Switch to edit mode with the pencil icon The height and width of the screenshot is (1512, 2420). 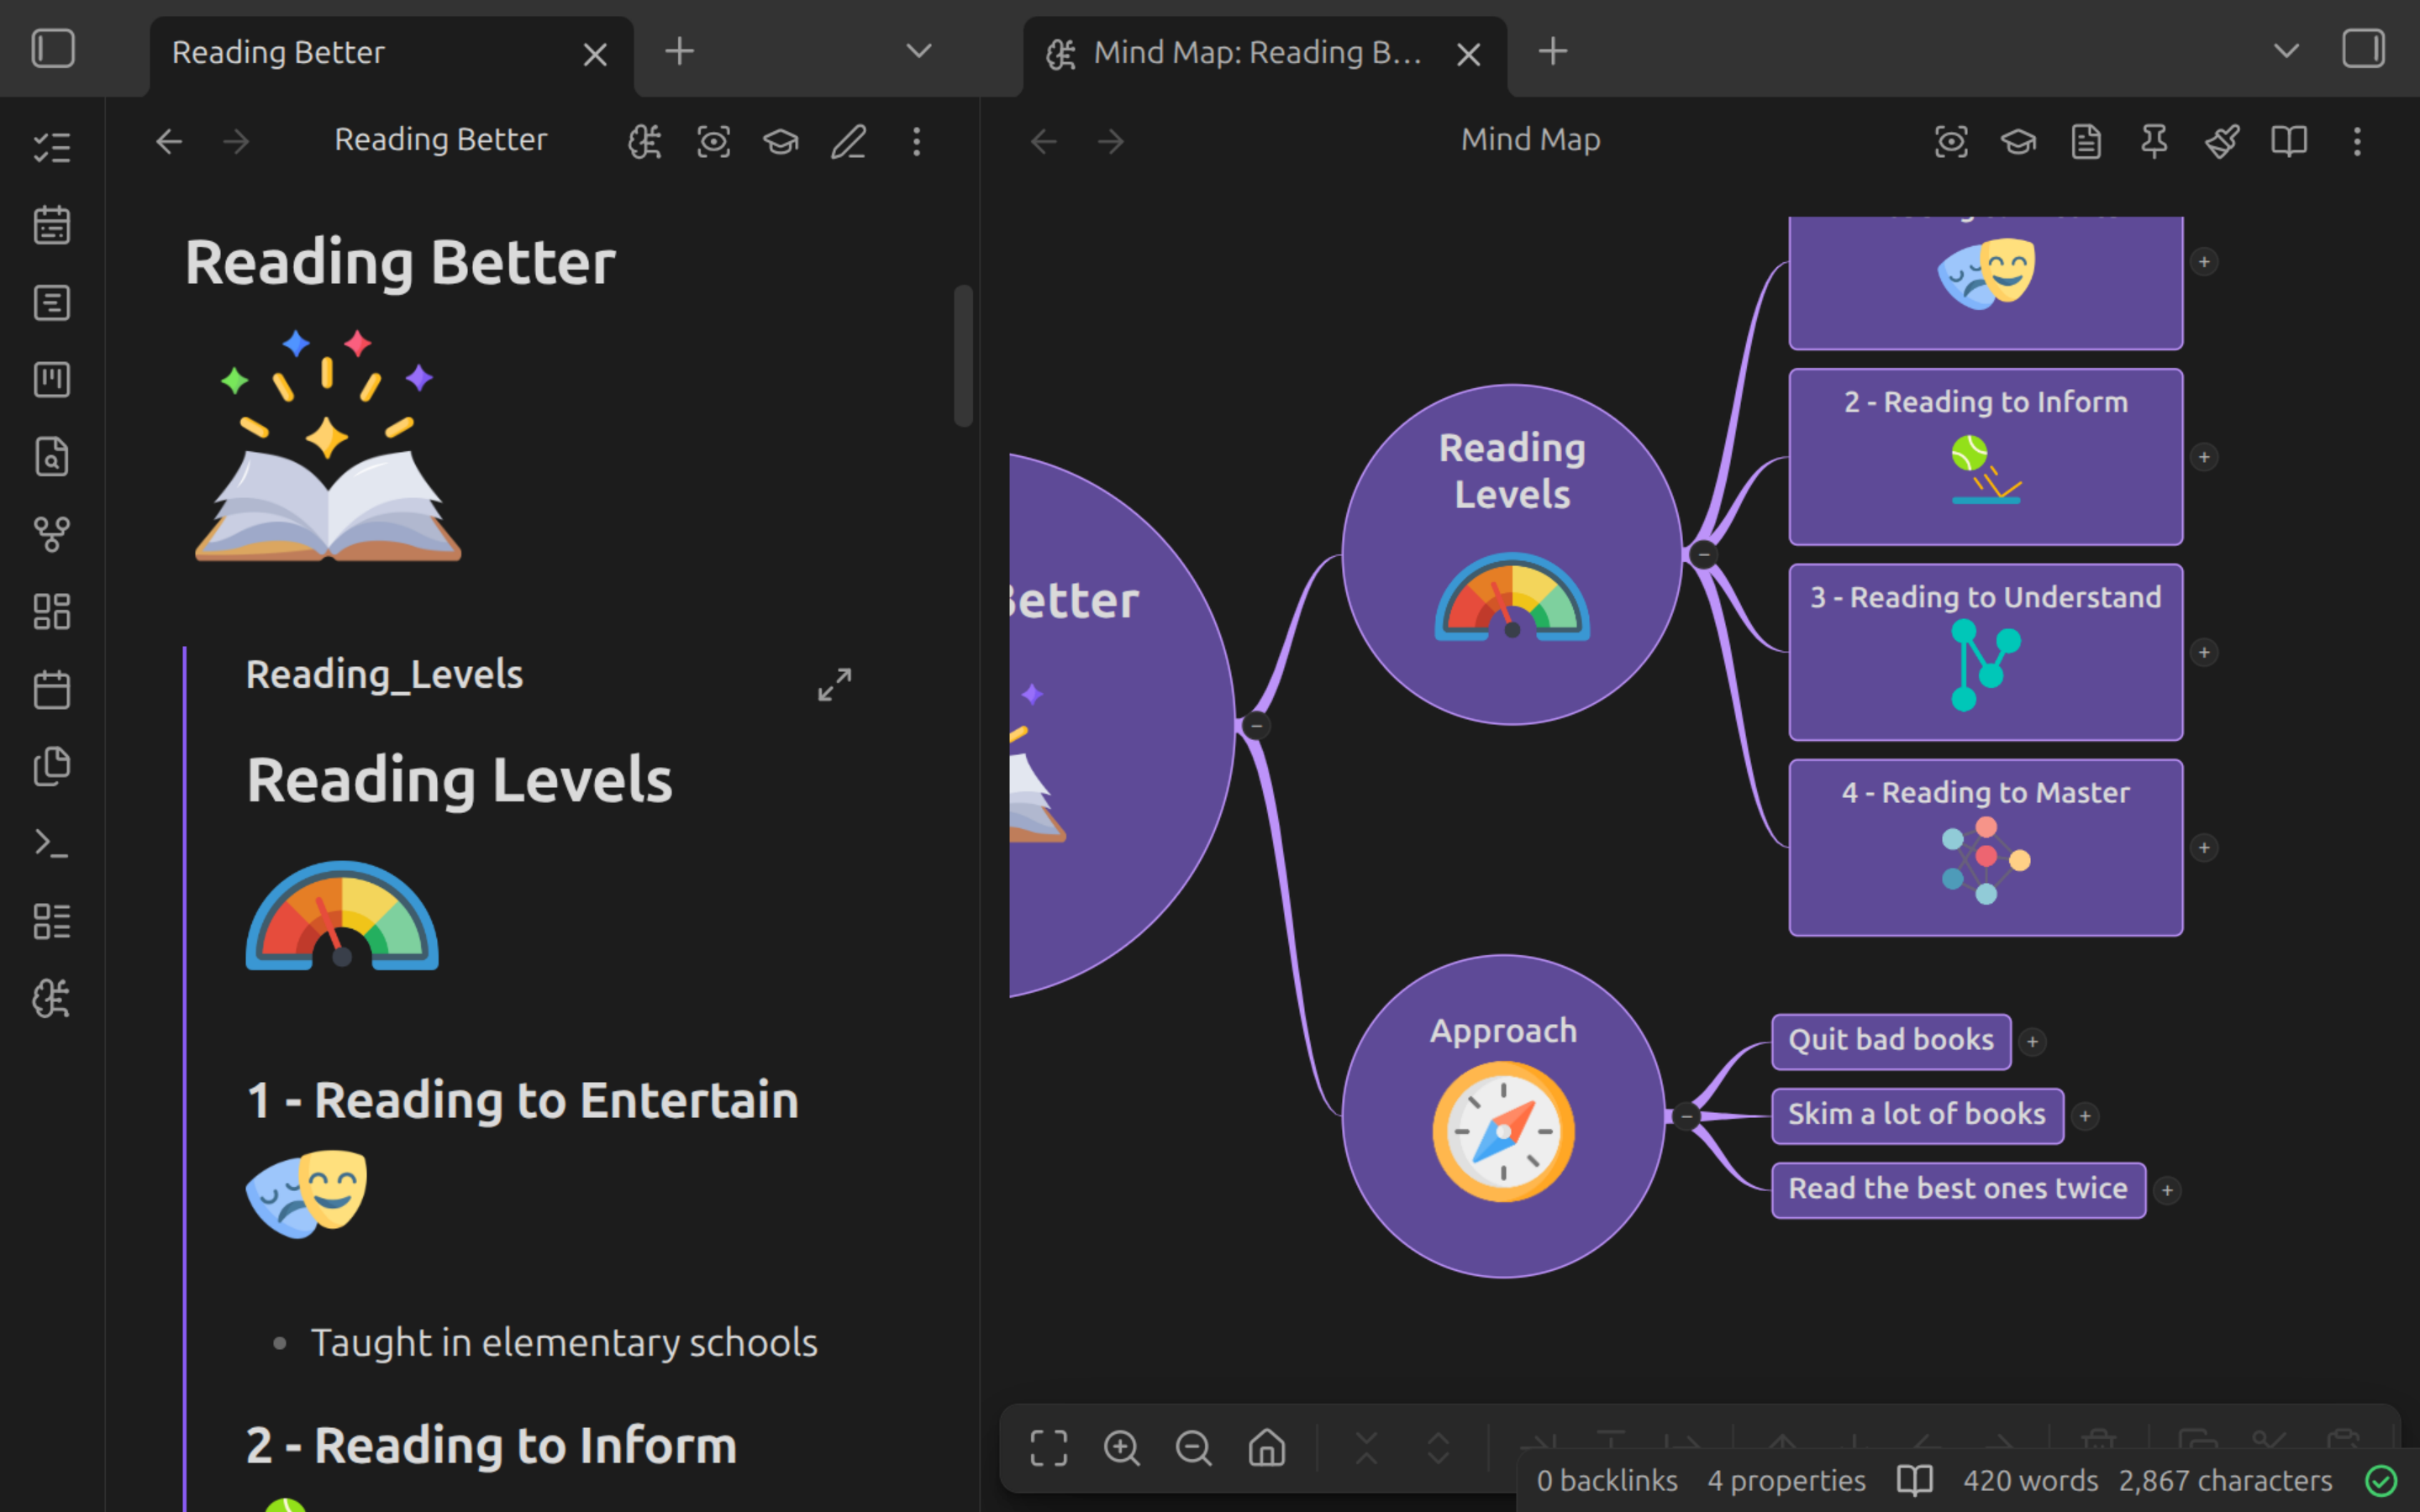pyautogui.click(x=849, y=142)
